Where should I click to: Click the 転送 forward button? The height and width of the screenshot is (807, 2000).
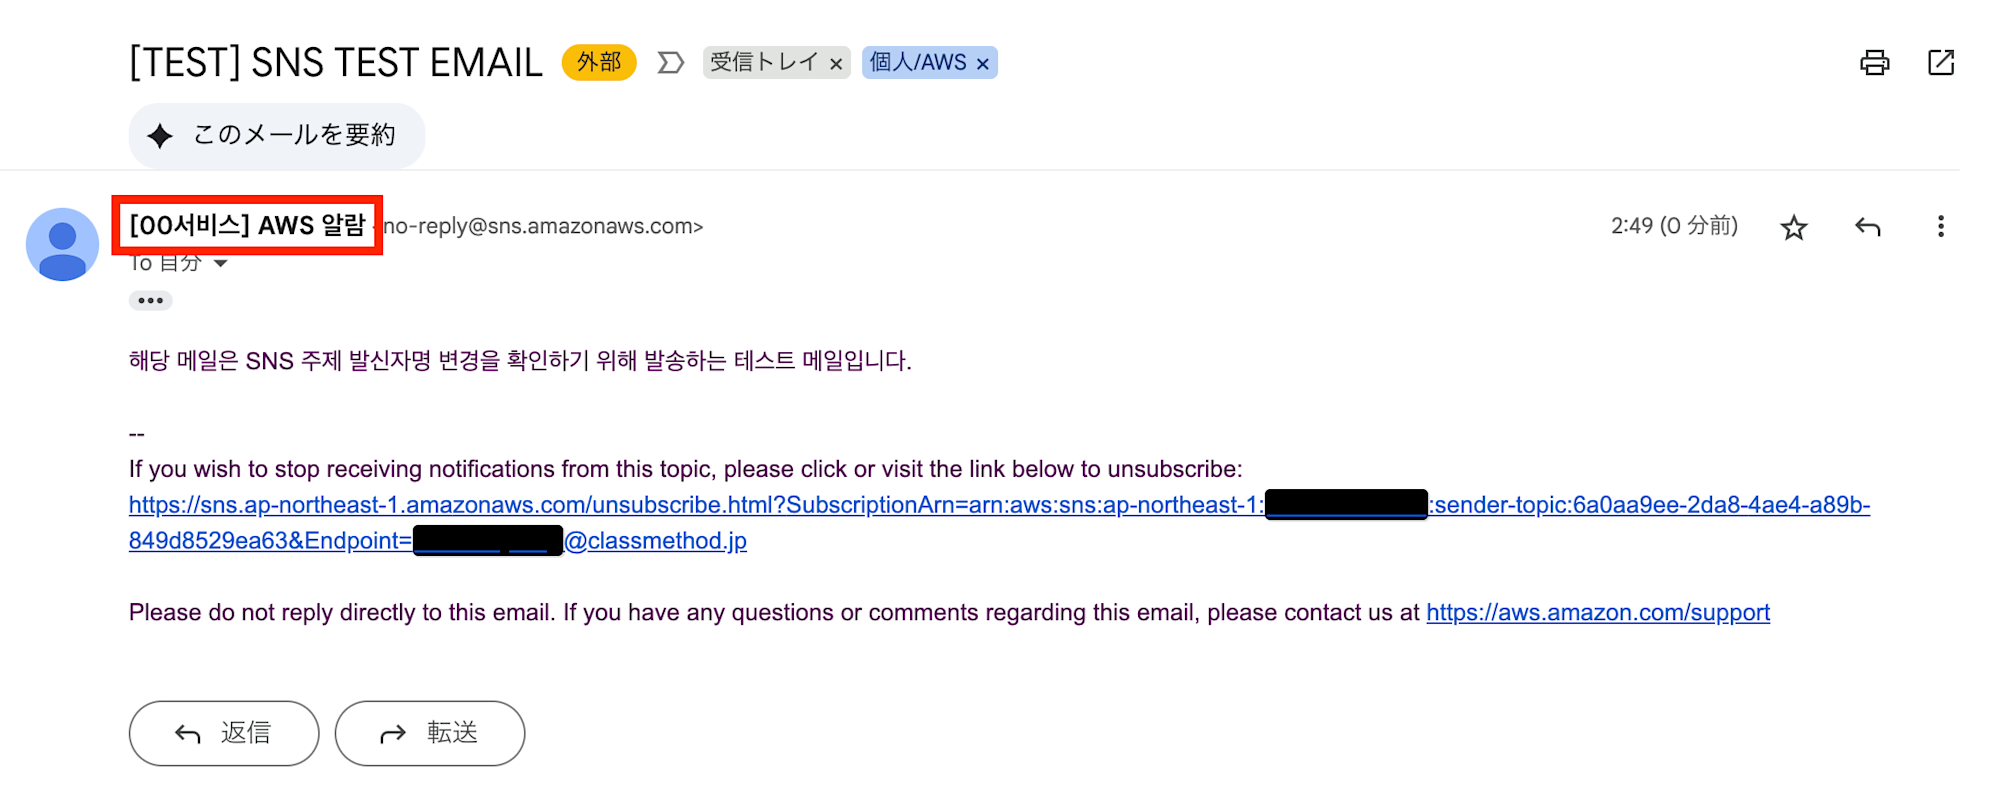[x=430, y=733]
